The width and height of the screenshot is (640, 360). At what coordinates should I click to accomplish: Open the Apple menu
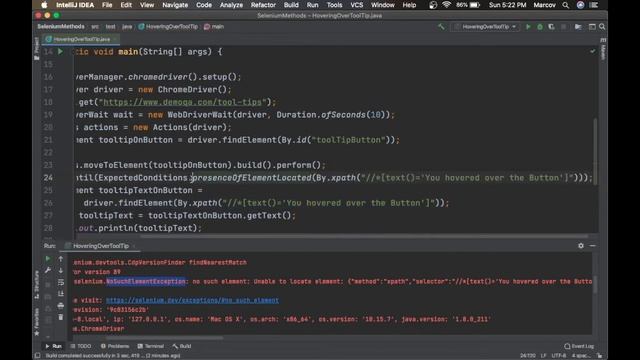(x=44, y=5)
